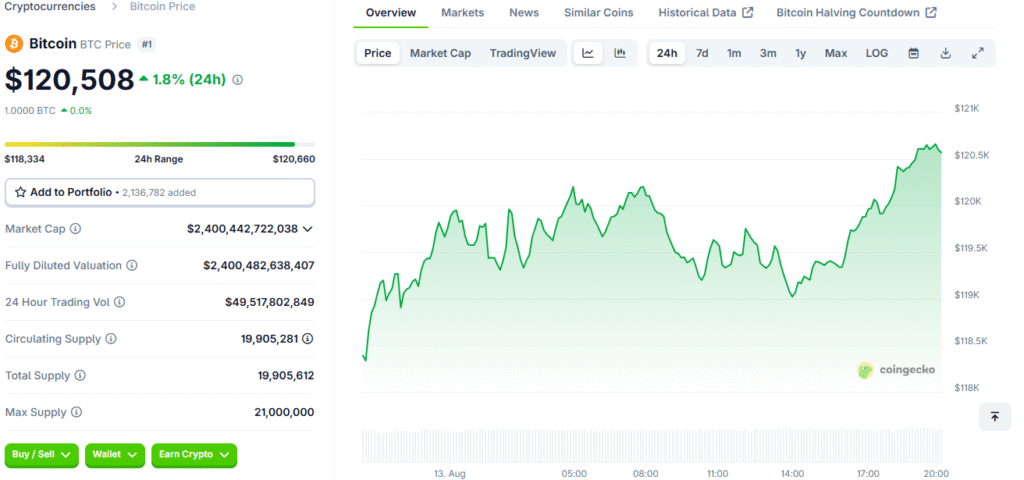Click Add to Portfolio button
Image resolution: width=1024 pixels, height=480 pixels.
(160, 193)
